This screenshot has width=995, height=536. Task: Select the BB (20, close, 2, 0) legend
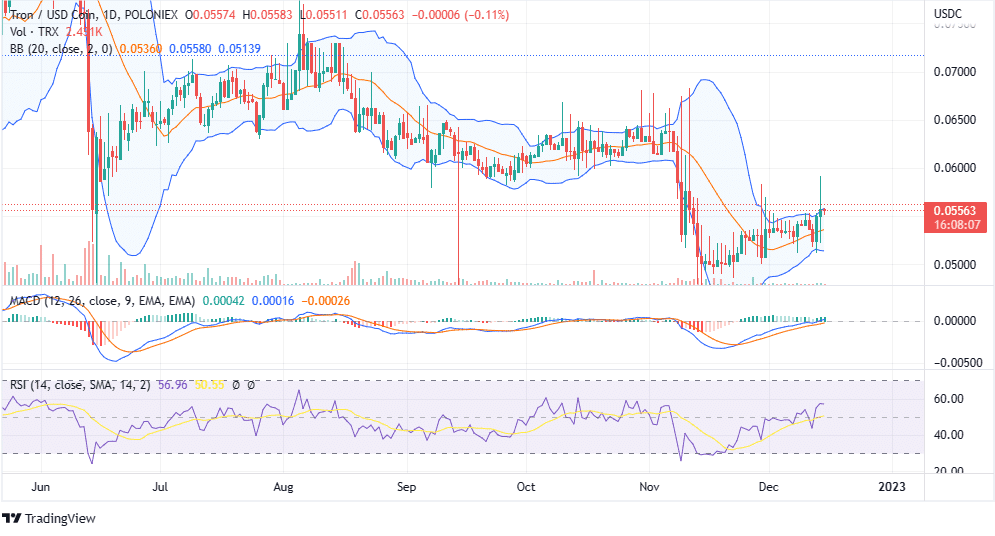pyautogui.click(x=61, y=49)
